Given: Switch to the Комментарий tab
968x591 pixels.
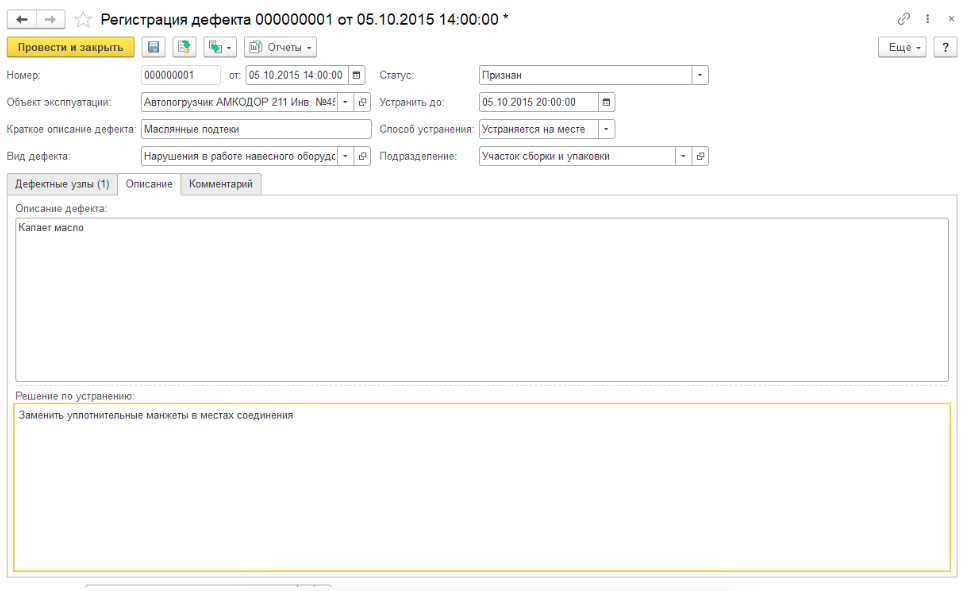Looking at the screenshot, I should coord(221,184).
